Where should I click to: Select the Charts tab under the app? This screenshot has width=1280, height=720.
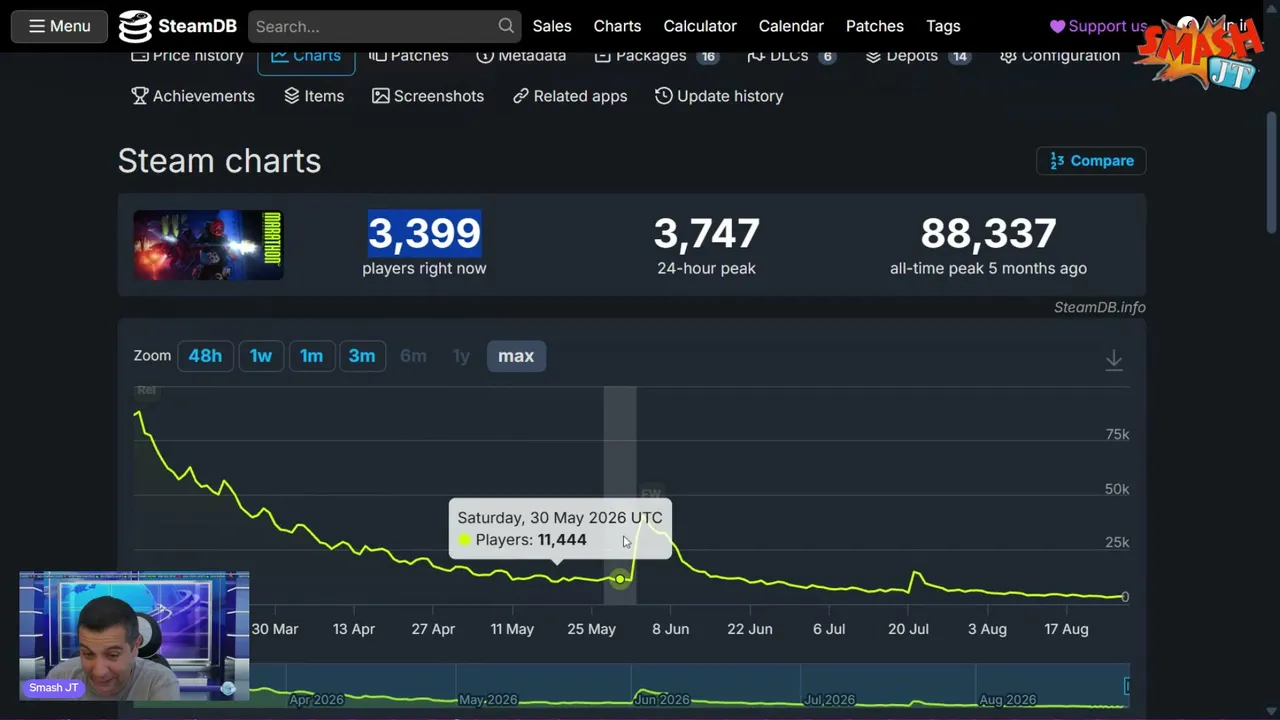(x=306, y=57)
